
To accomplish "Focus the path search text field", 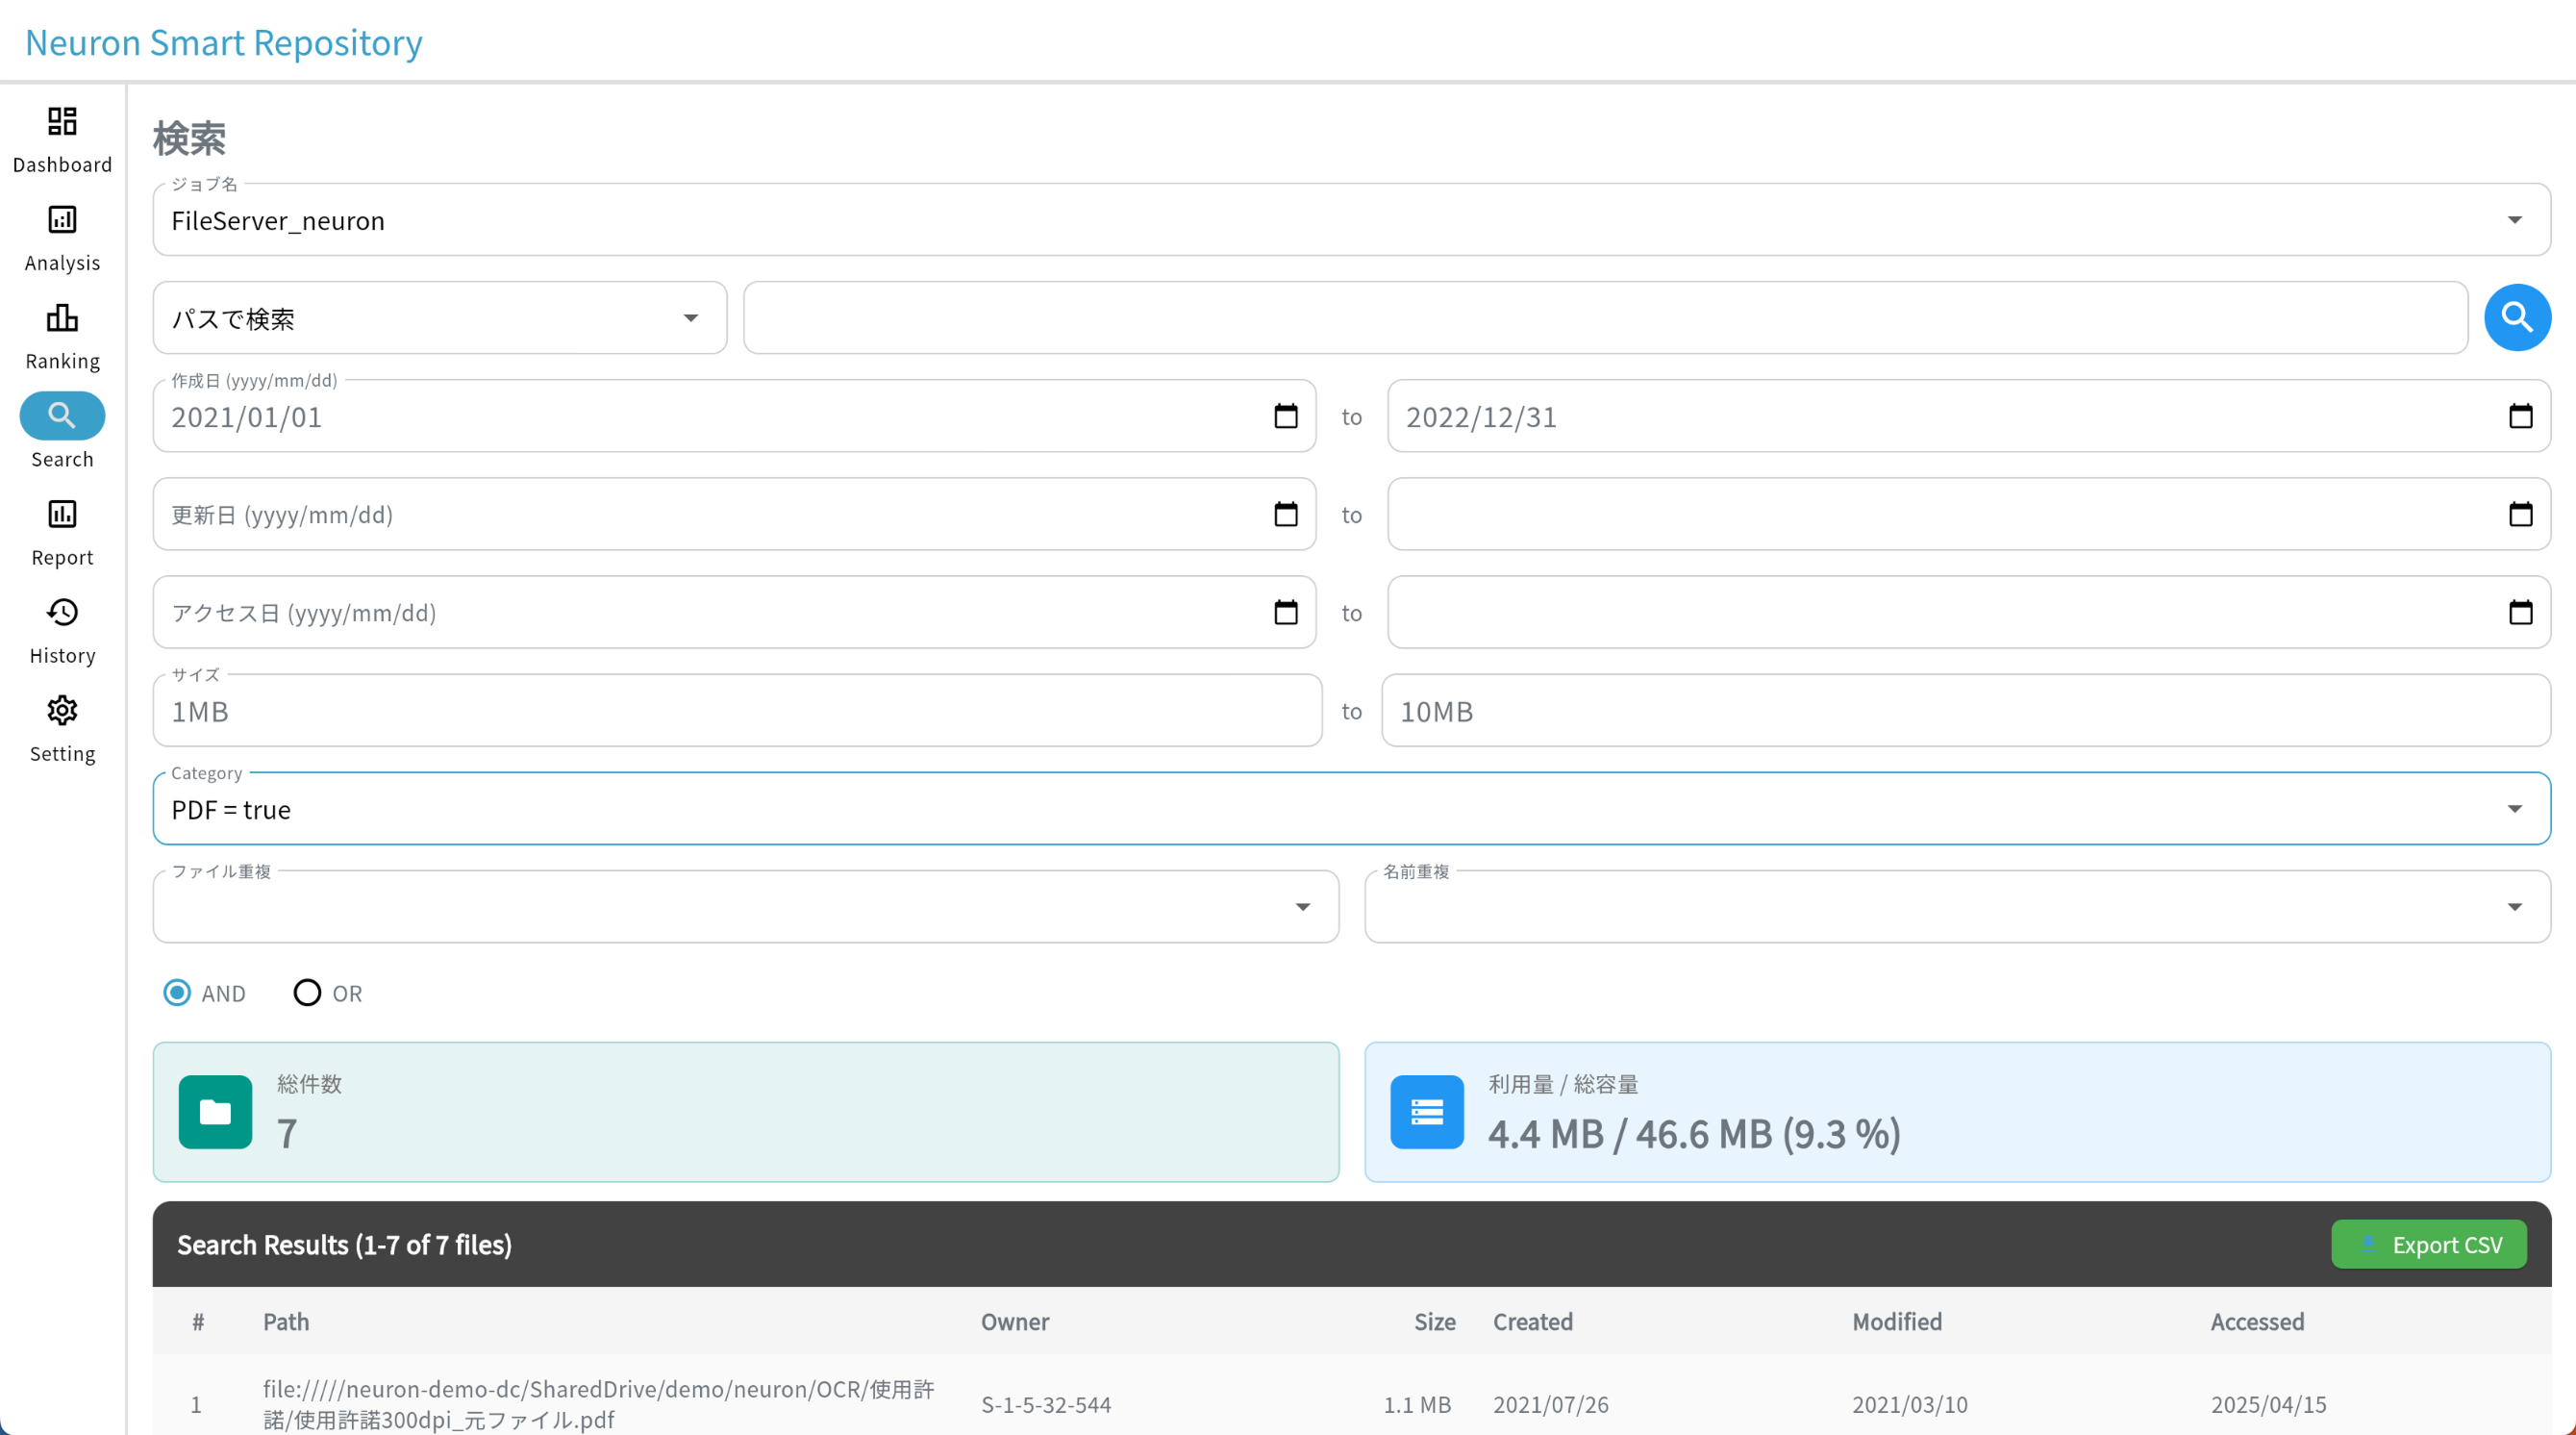I will click(1606, 317).
